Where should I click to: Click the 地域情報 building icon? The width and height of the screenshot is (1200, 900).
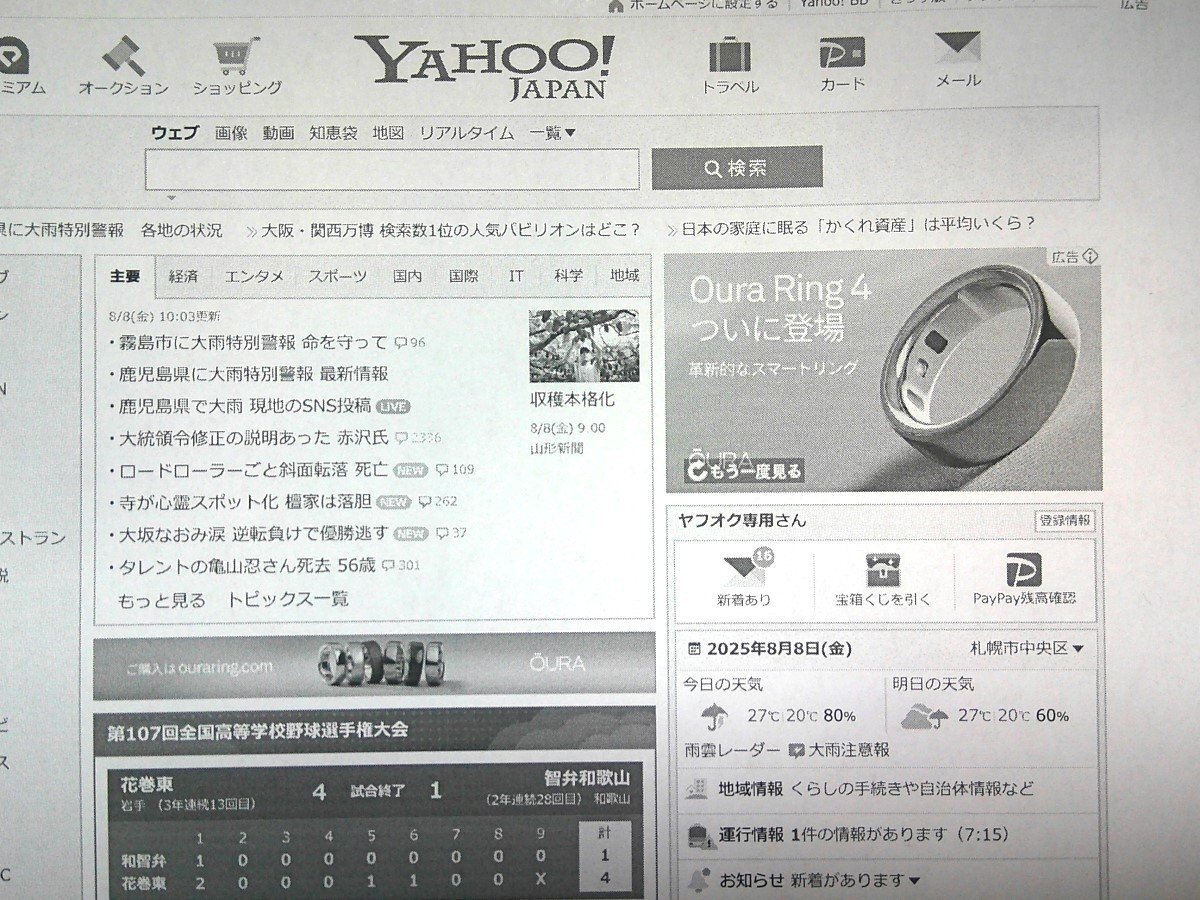[x=698, y=788]
